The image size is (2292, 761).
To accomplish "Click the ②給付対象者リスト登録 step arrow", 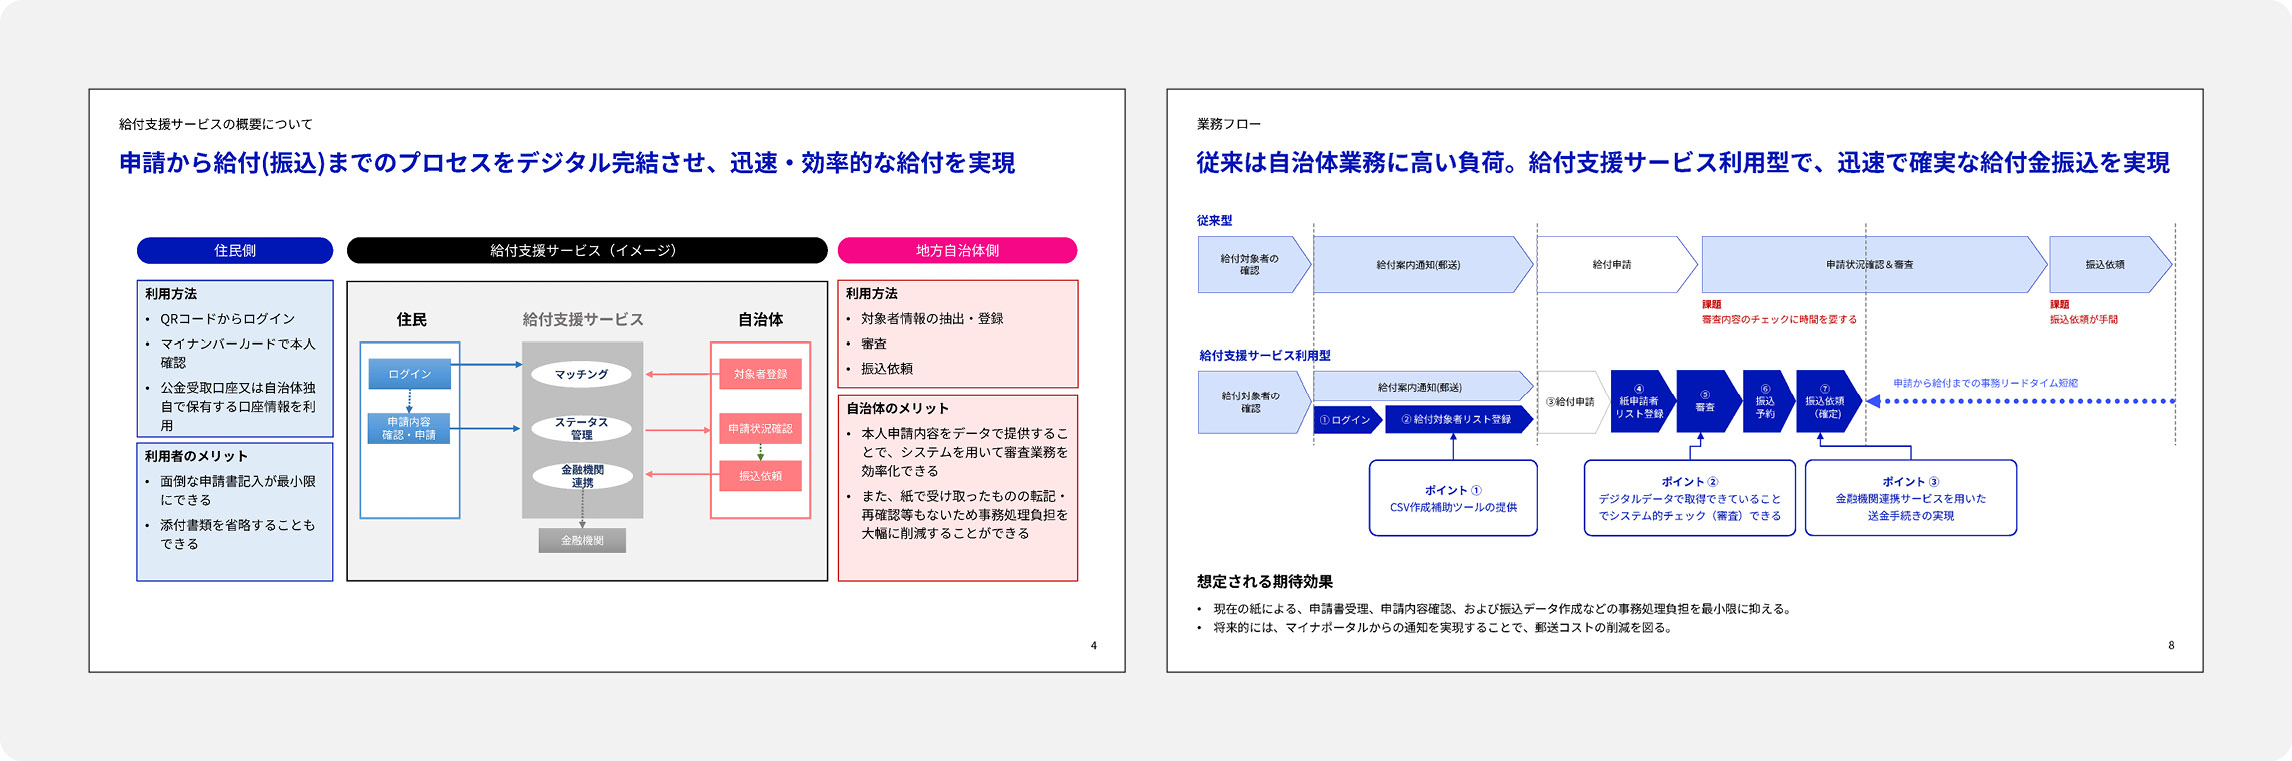I will [x=1458, y=420].
